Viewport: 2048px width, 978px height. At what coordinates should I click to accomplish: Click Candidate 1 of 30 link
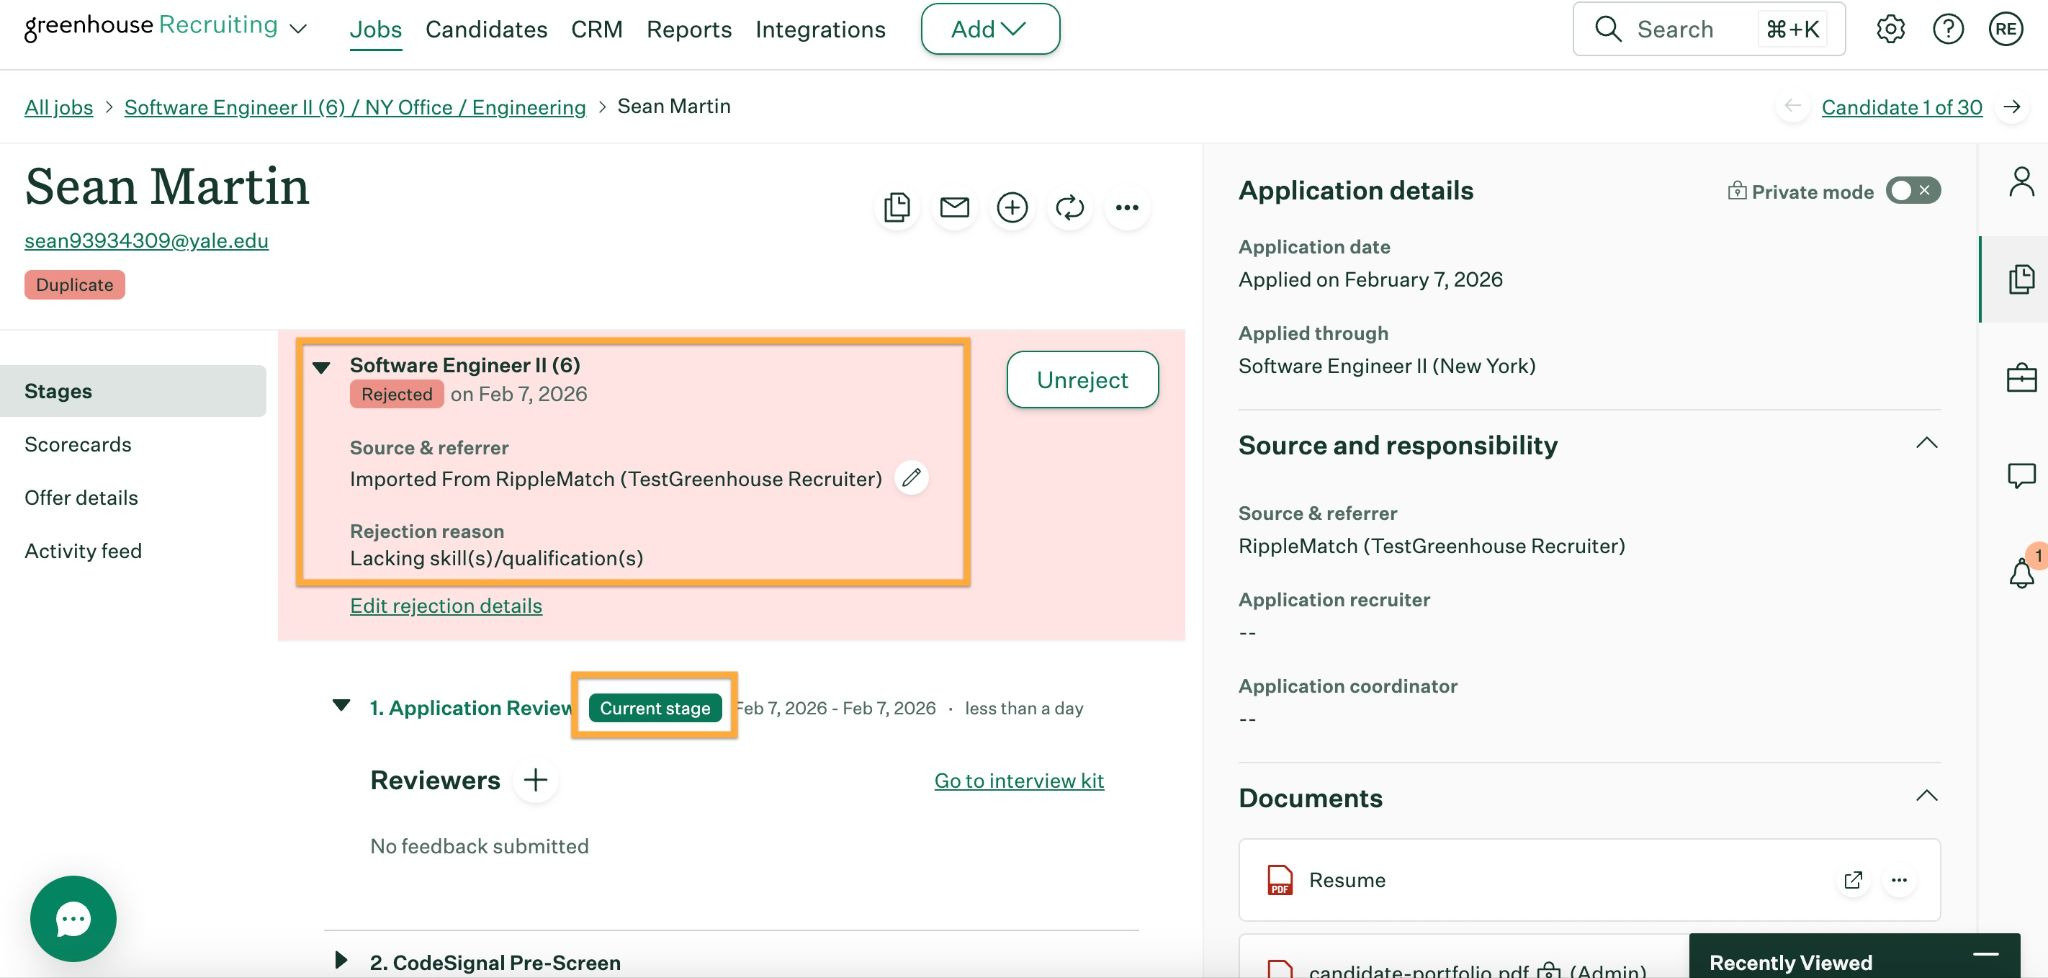coord(1901,107)
